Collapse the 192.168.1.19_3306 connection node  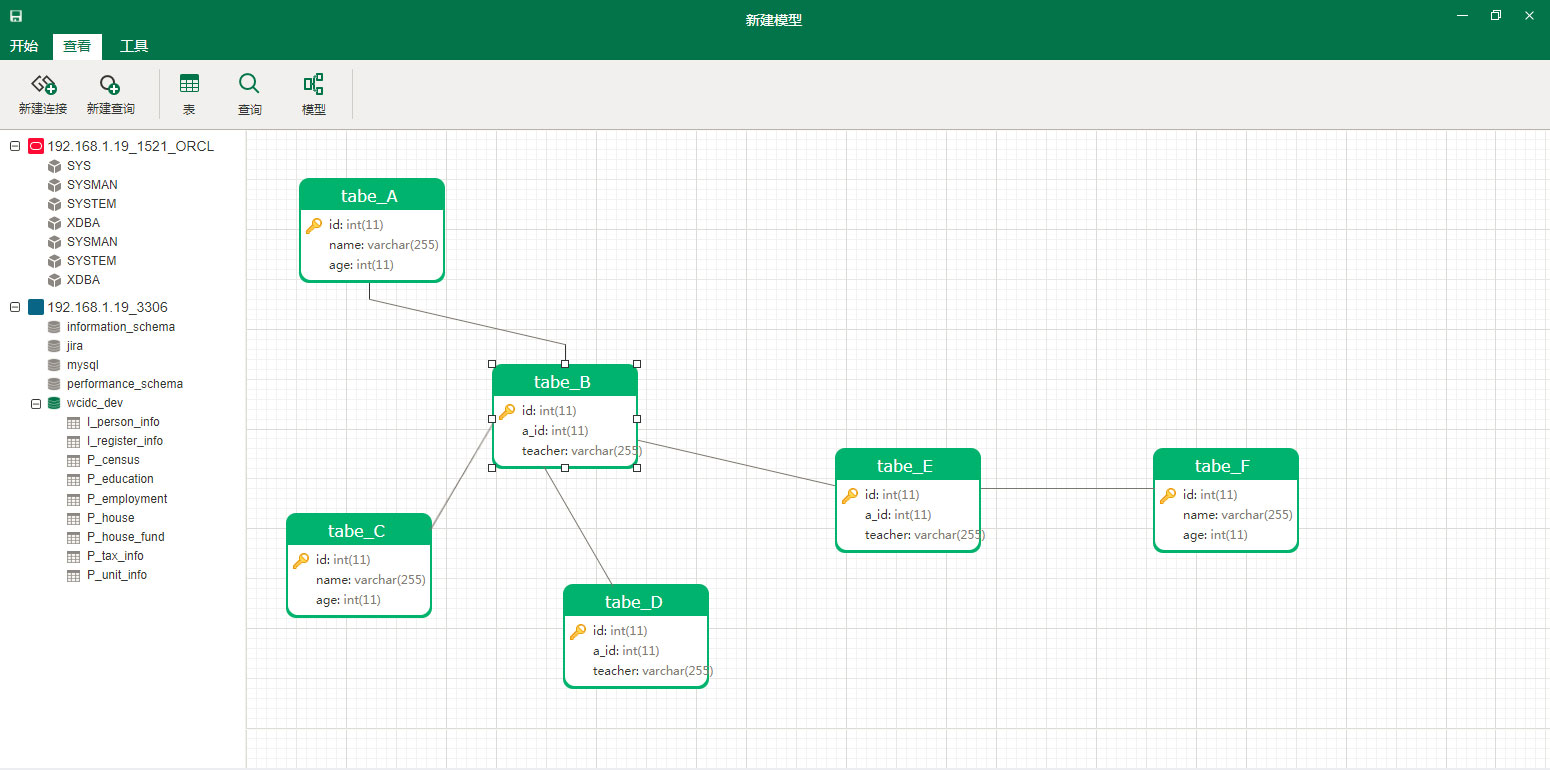click(15, 307)
